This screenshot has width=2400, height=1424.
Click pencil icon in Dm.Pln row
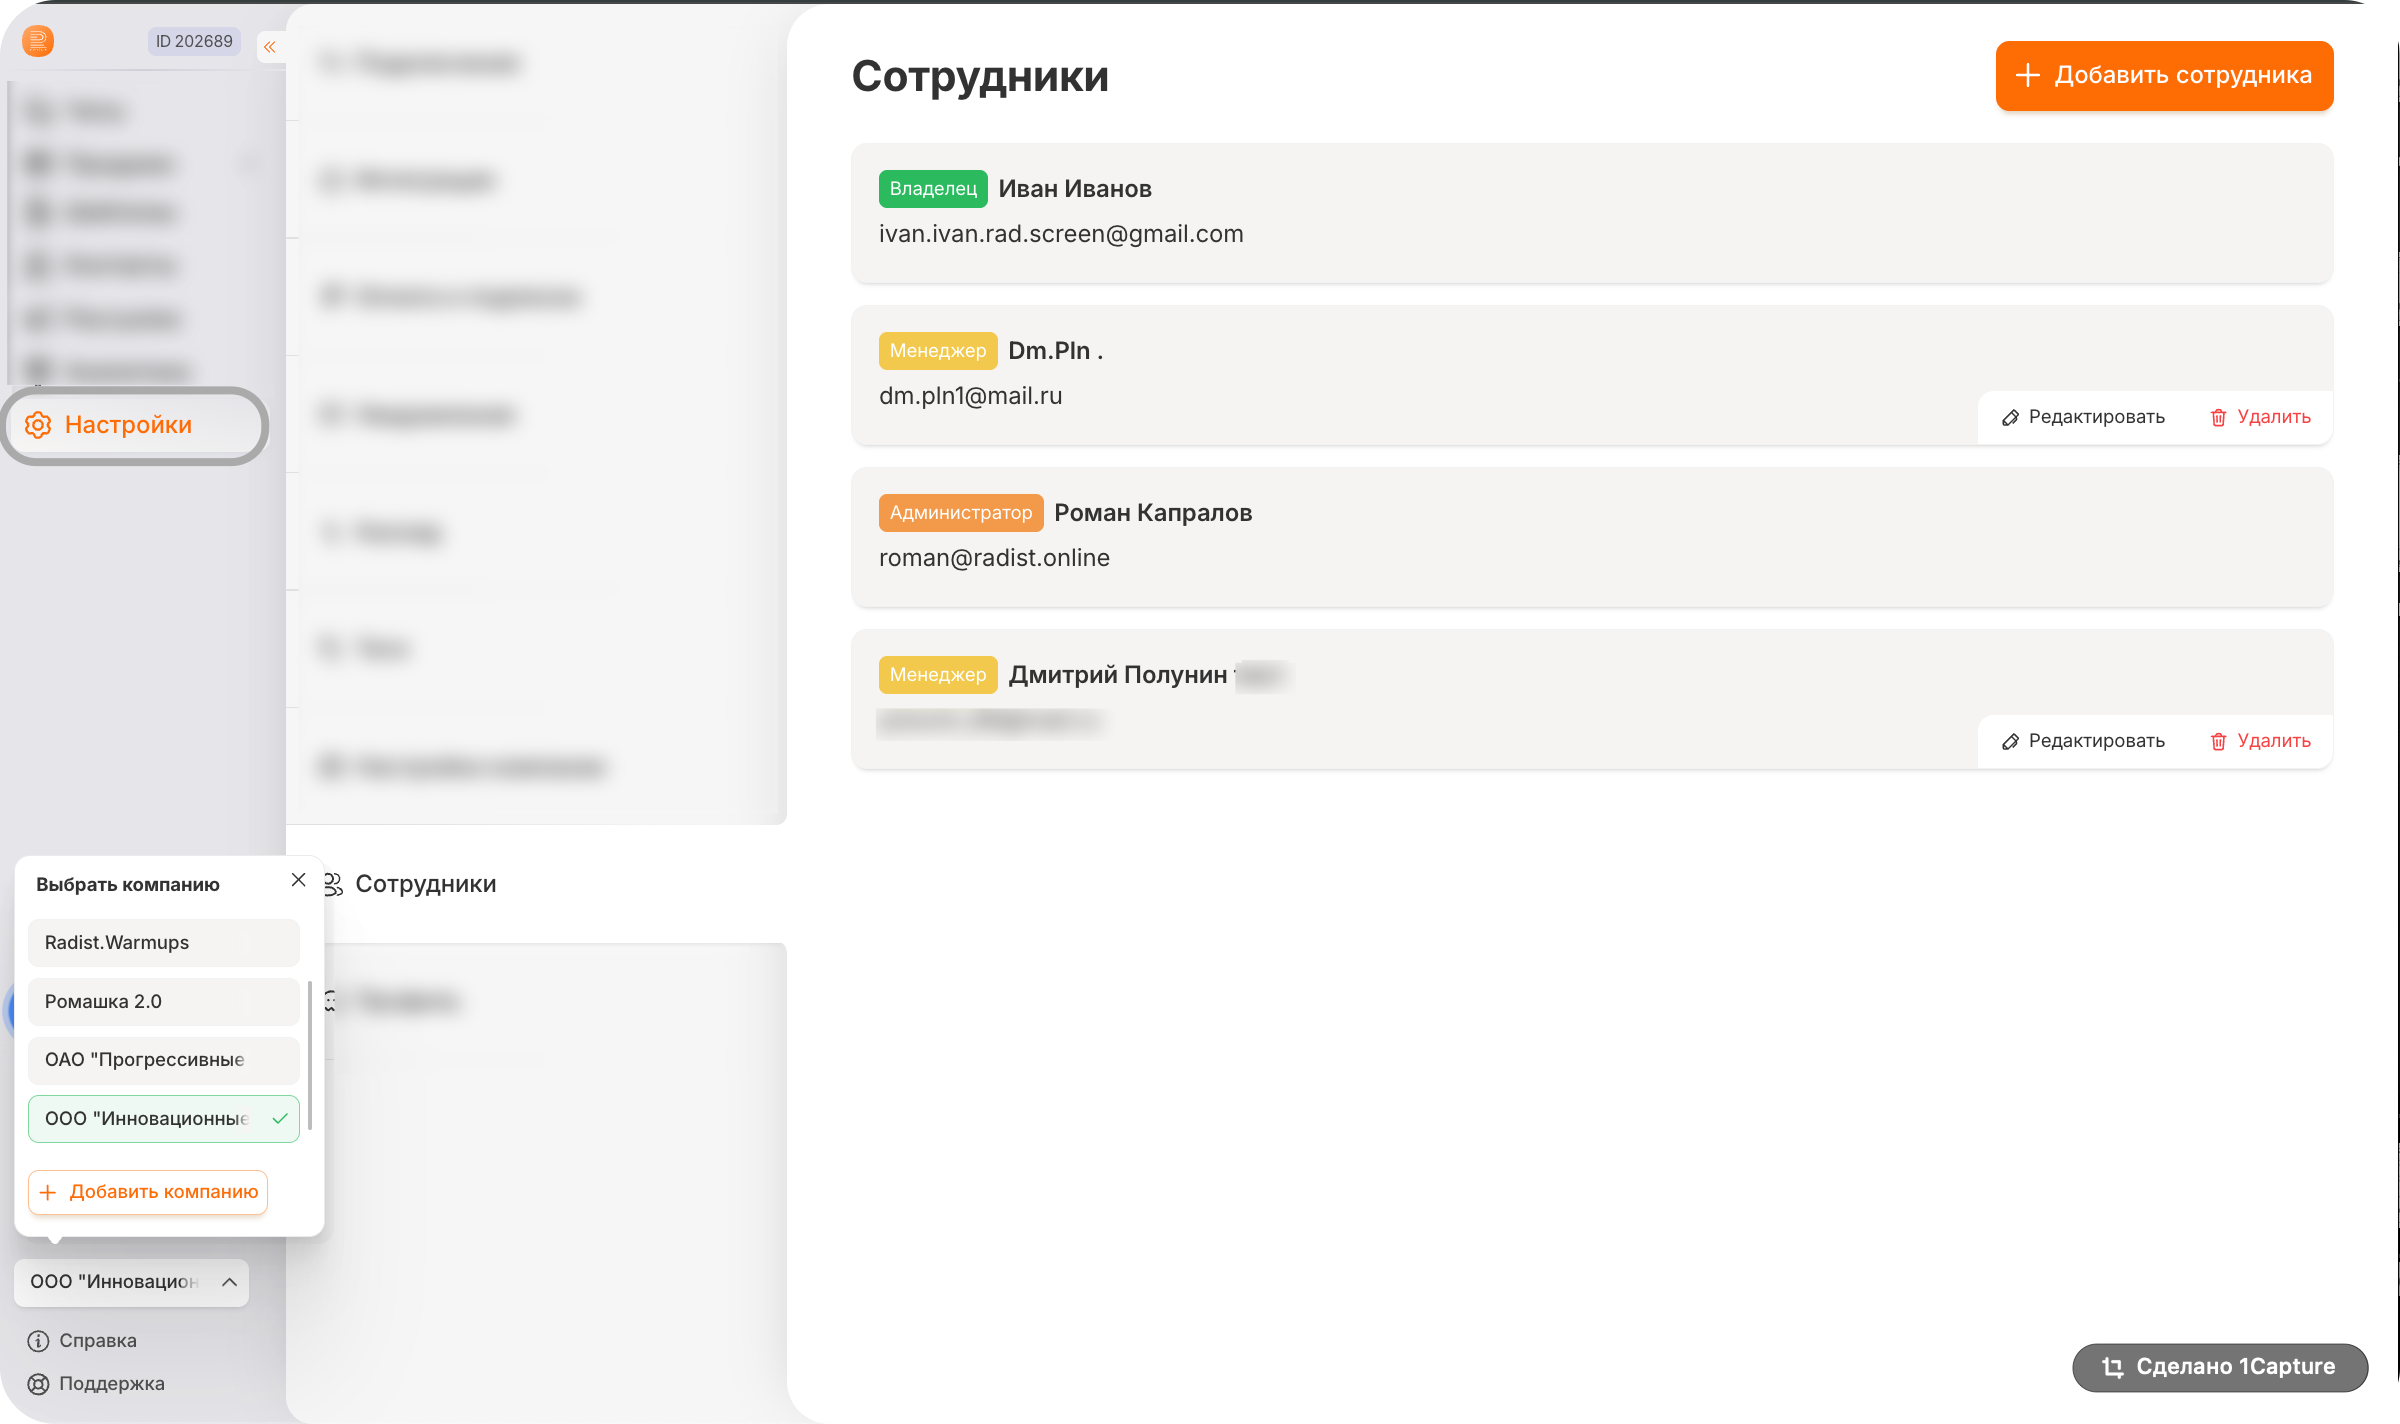click(x=2010, y=418)
